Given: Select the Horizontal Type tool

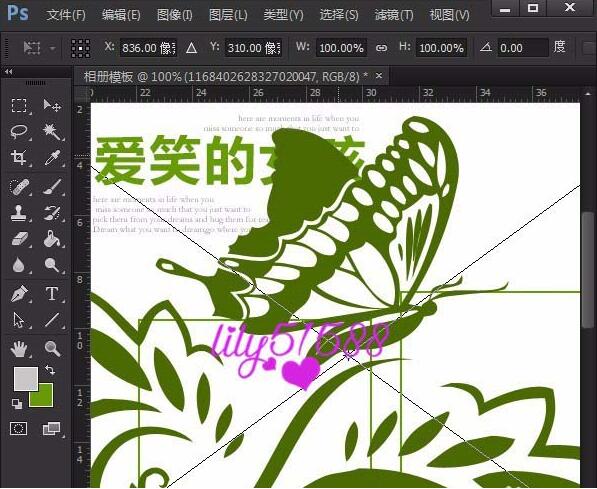Looking at the screenshot, I should coord(52,294).
